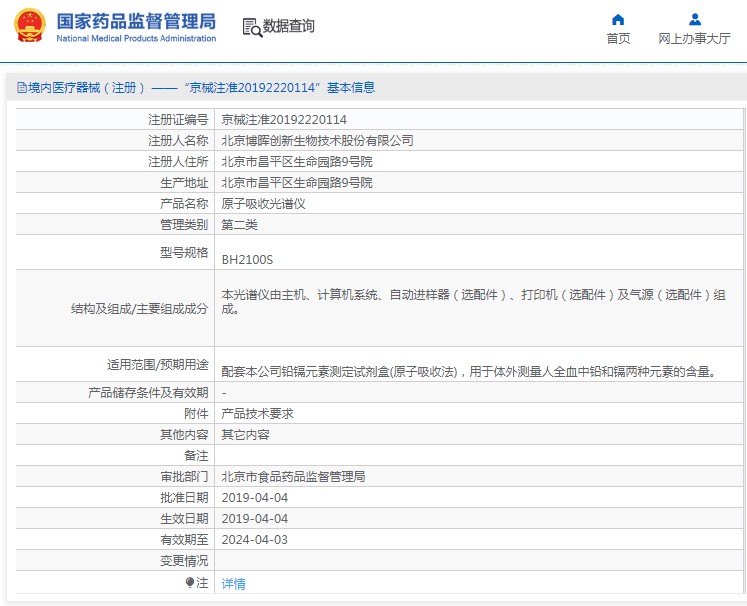Click National Medical Products Administration text
747x606 pixels.
pos(136,39)
